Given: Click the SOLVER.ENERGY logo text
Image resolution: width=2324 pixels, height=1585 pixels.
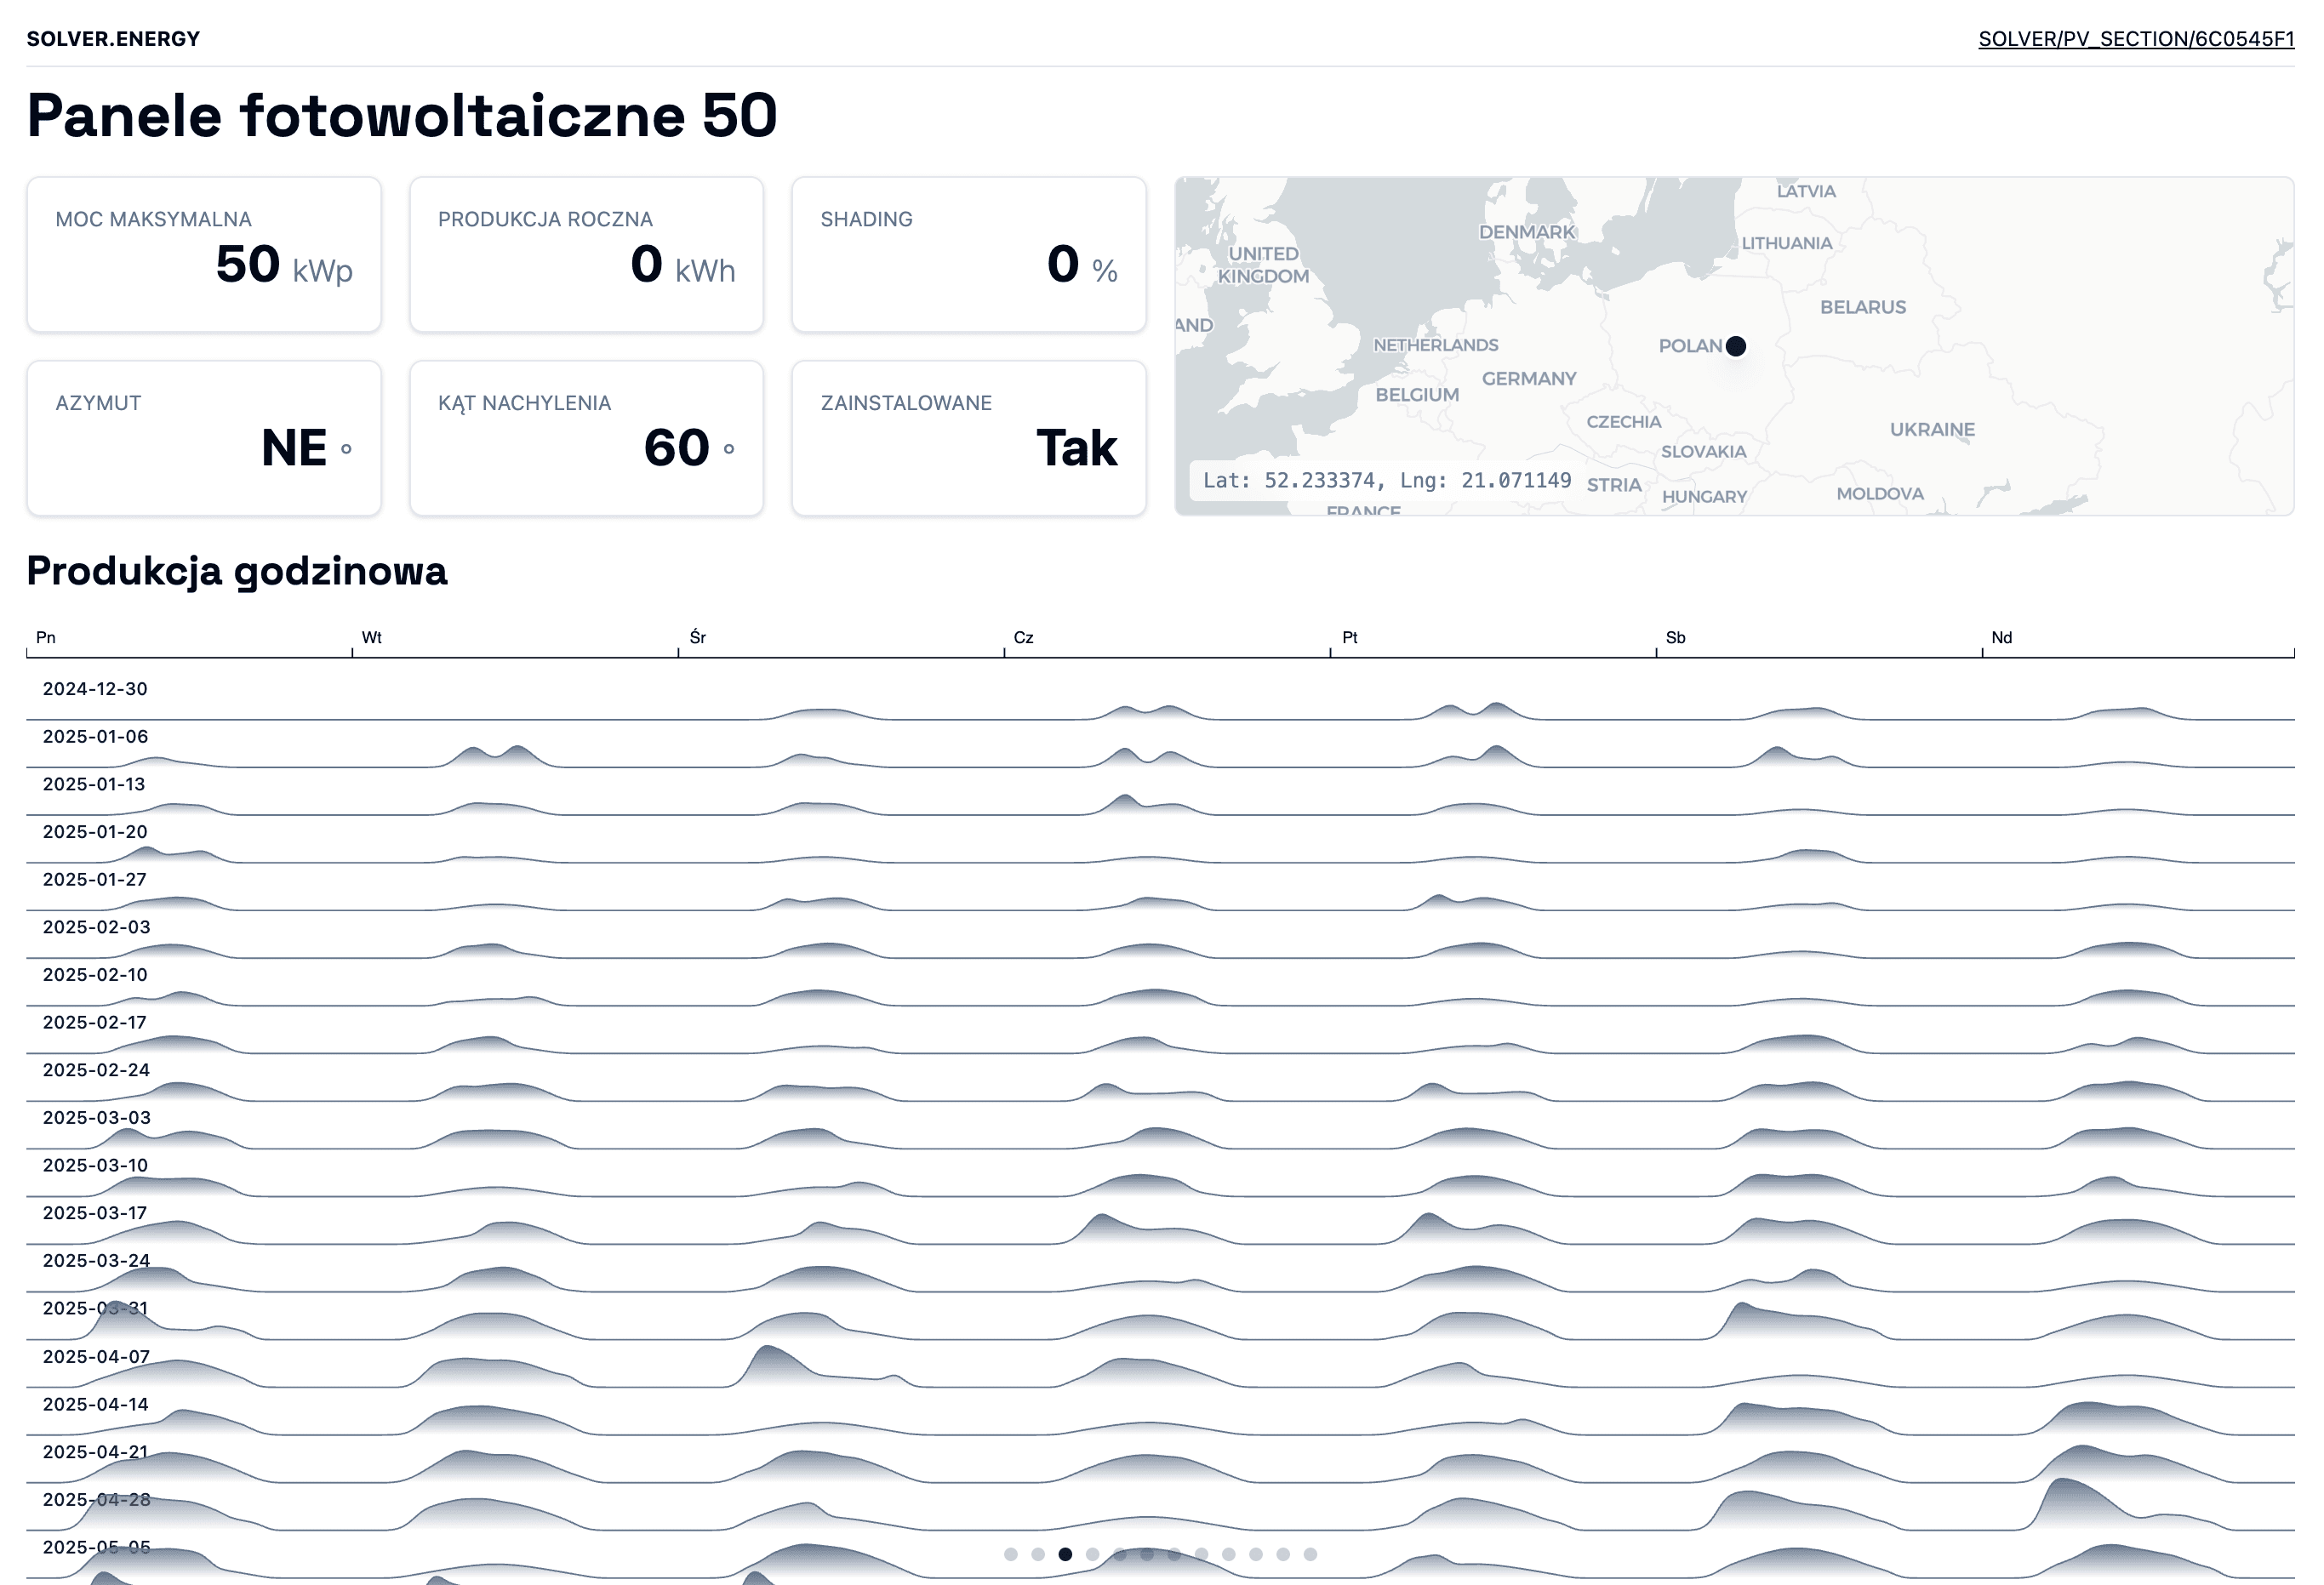Looking at the screenshot, I should (113, 39).
